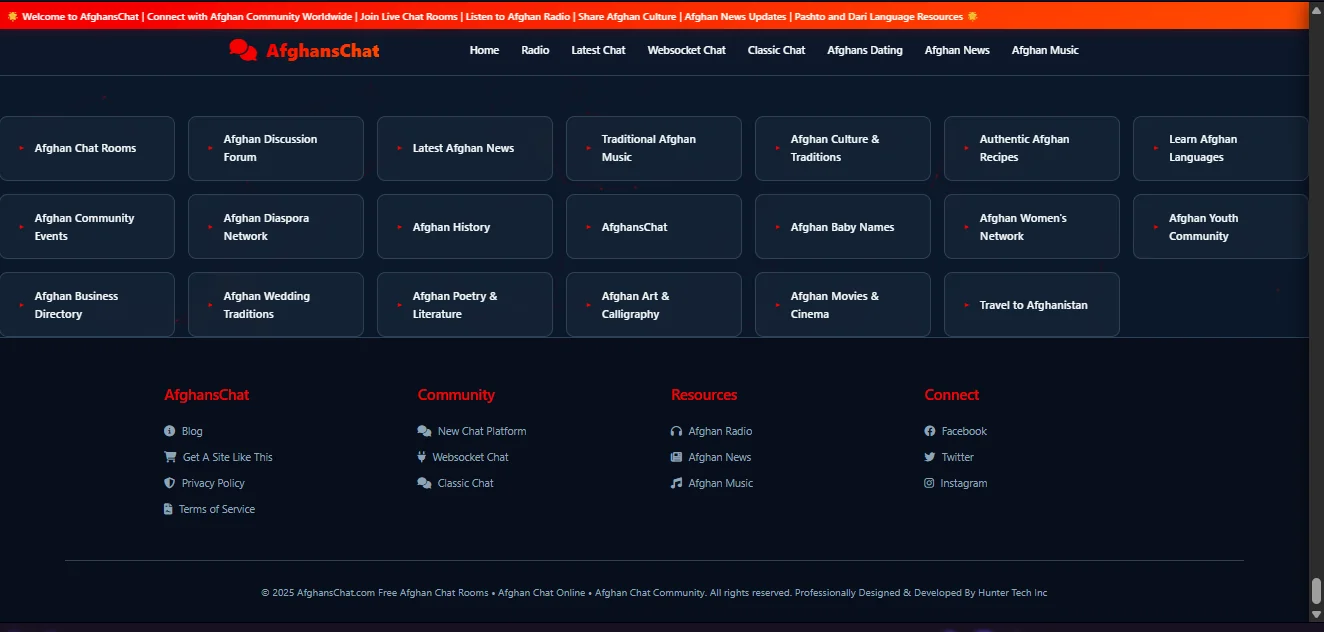Screen dimensions: 1324x632
Task: Click the Instagram icon in footer
Action: (x=929, y=483)
